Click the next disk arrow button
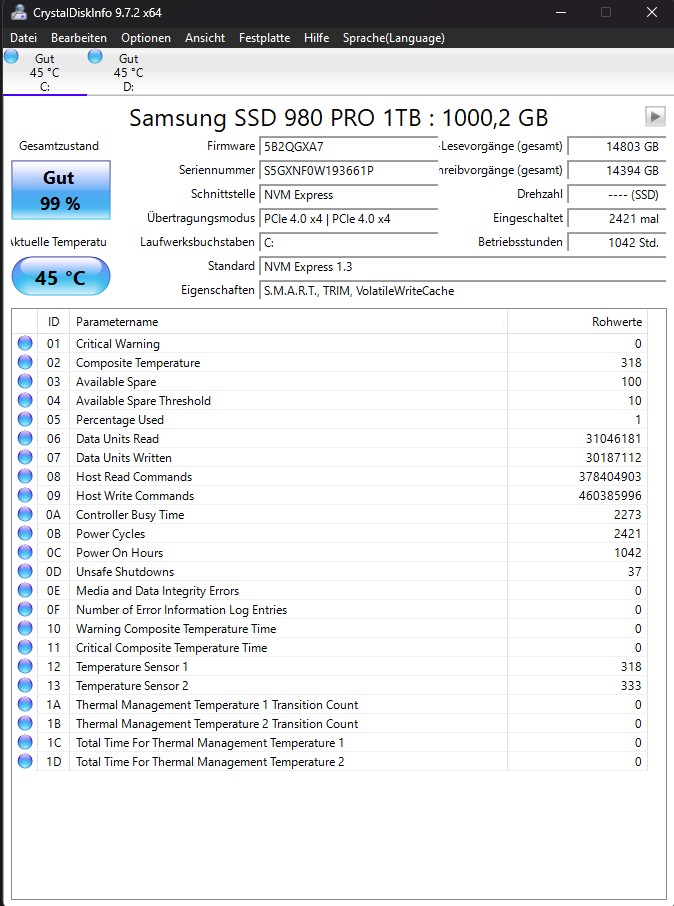 click(x=655, y=116)
